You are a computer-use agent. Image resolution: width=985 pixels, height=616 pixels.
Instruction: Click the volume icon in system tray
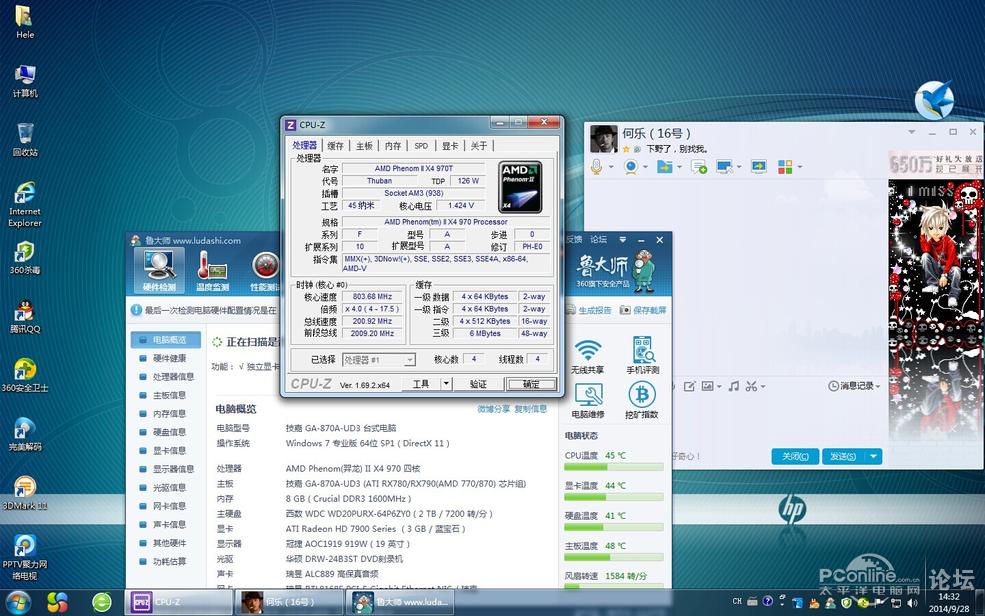pyautogui.click(x=912, y=602)
